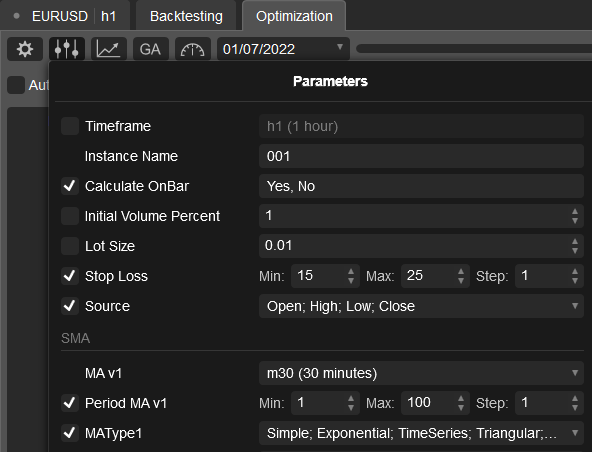Open the Source dropdown list
Screen dimensions: 592x452
pos(421,306)
